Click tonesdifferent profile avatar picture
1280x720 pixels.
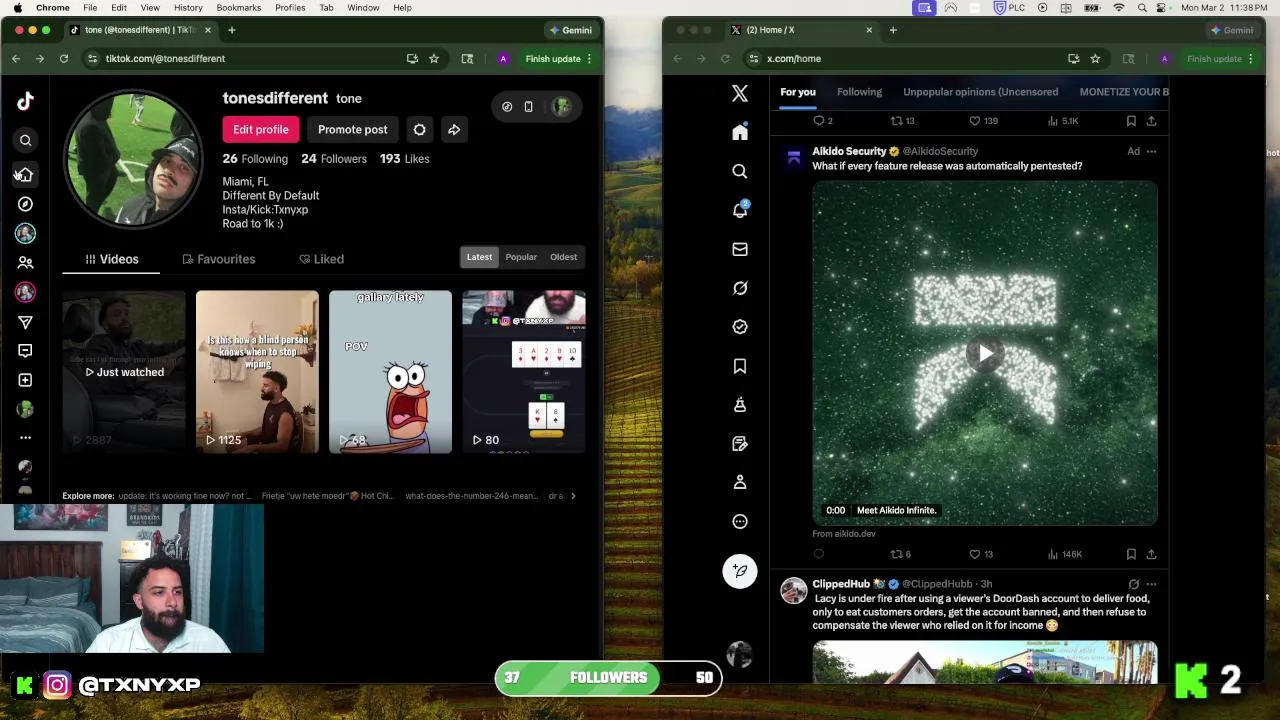click(x=133, y=160)
